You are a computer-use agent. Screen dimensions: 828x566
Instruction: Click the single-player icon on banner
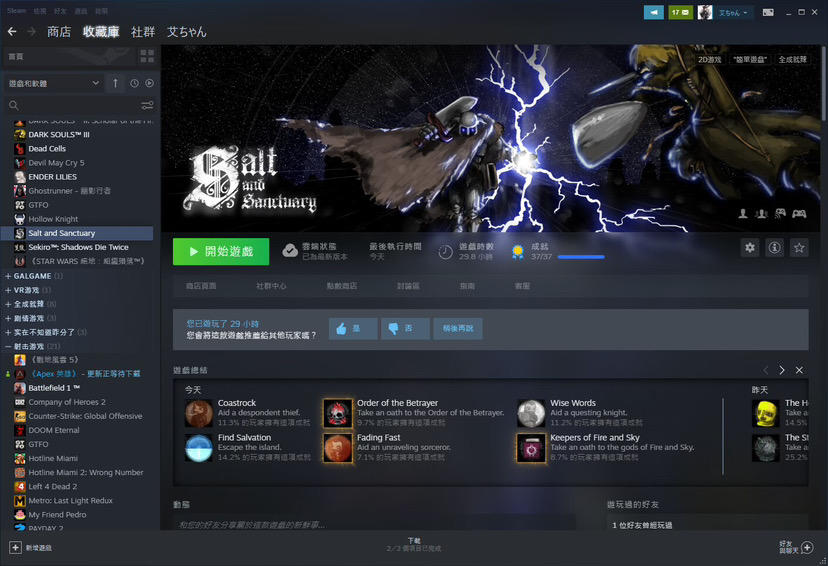tap(743, 213)
